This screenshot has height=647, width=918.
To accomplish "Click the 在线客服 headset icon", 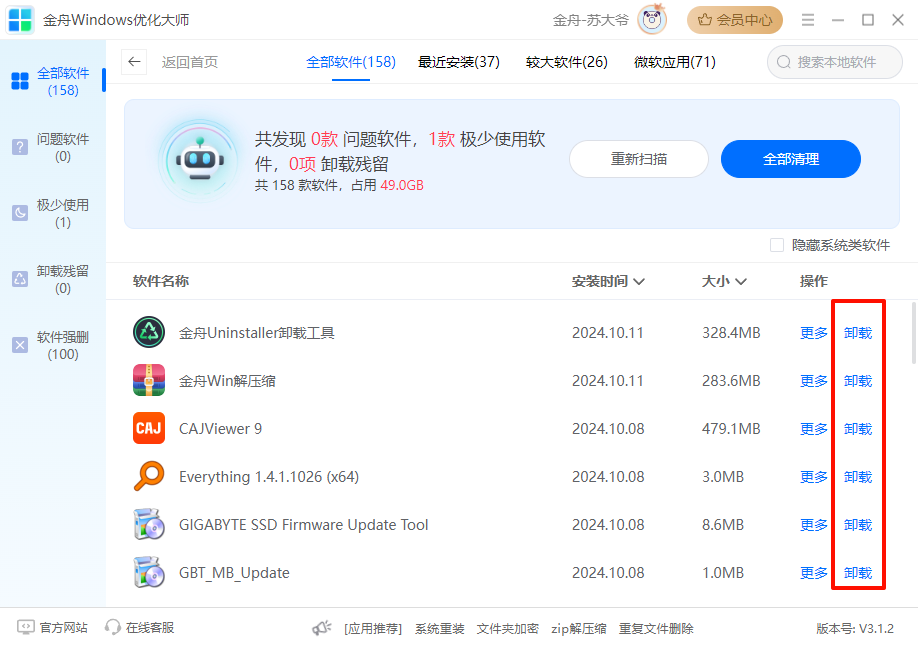I will 112,628.
